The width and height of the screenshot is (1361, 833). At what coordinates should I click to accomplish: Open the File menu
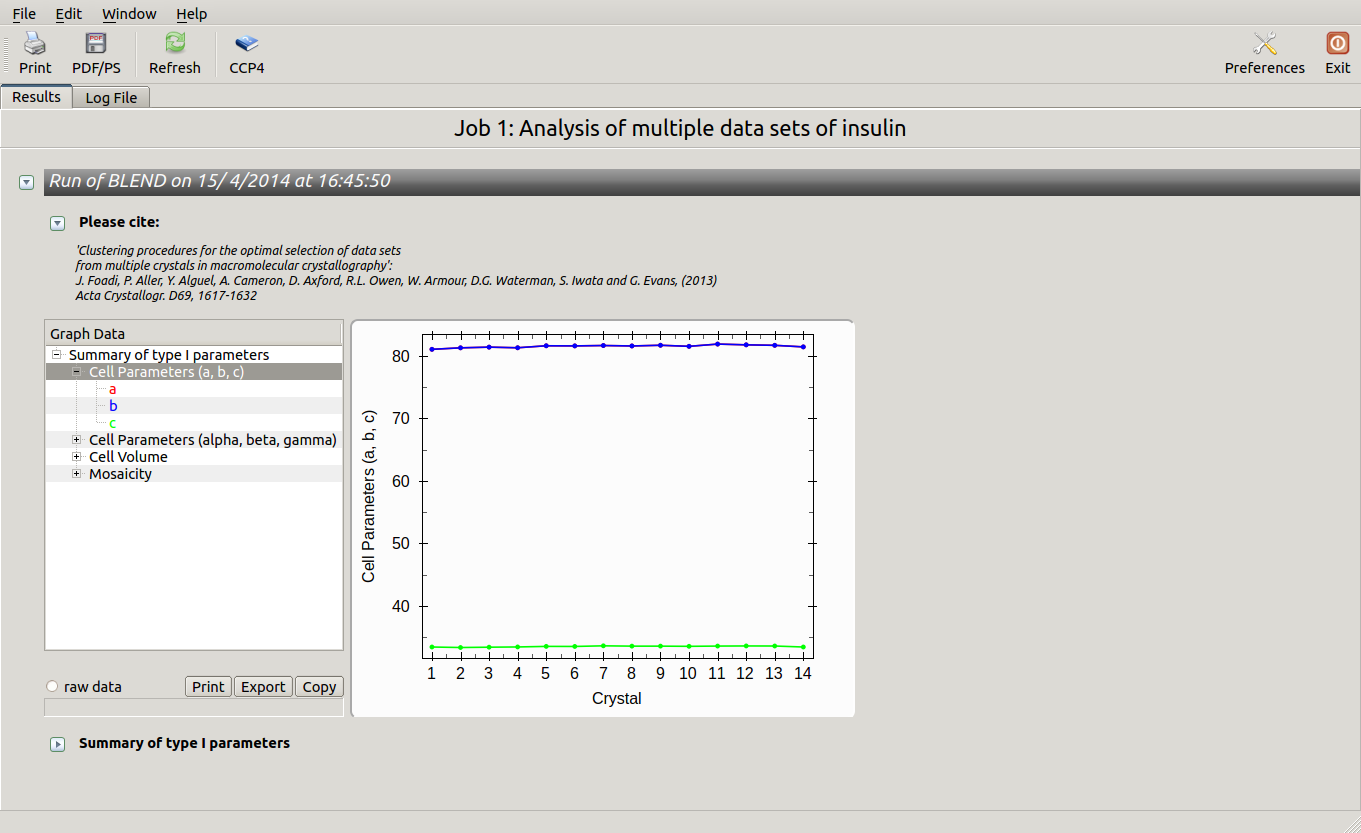(x=24, y=14)
